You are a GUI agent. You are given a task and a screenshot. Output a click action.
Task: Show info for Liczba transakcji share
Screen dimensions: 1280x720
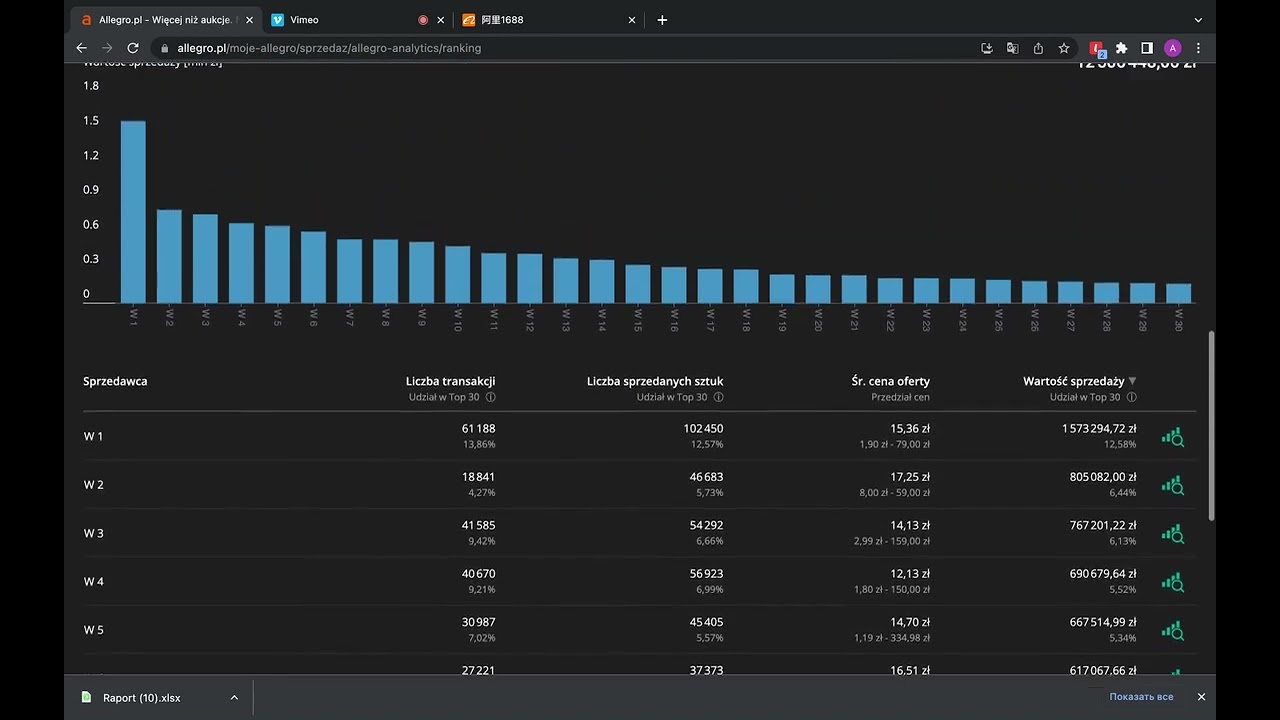click(491, 397)
